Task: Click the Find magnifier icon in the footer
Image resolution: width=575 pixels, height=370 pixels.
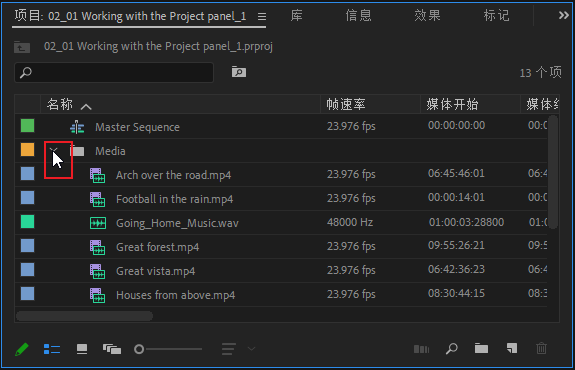Action: (x=452, y=348)
